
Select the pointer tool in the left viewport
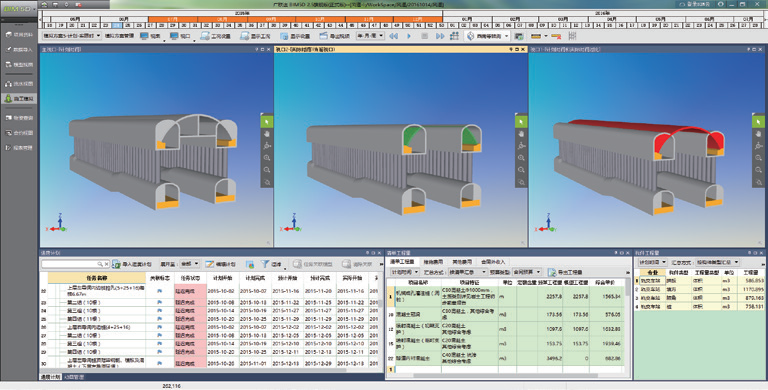click(267, 121)
